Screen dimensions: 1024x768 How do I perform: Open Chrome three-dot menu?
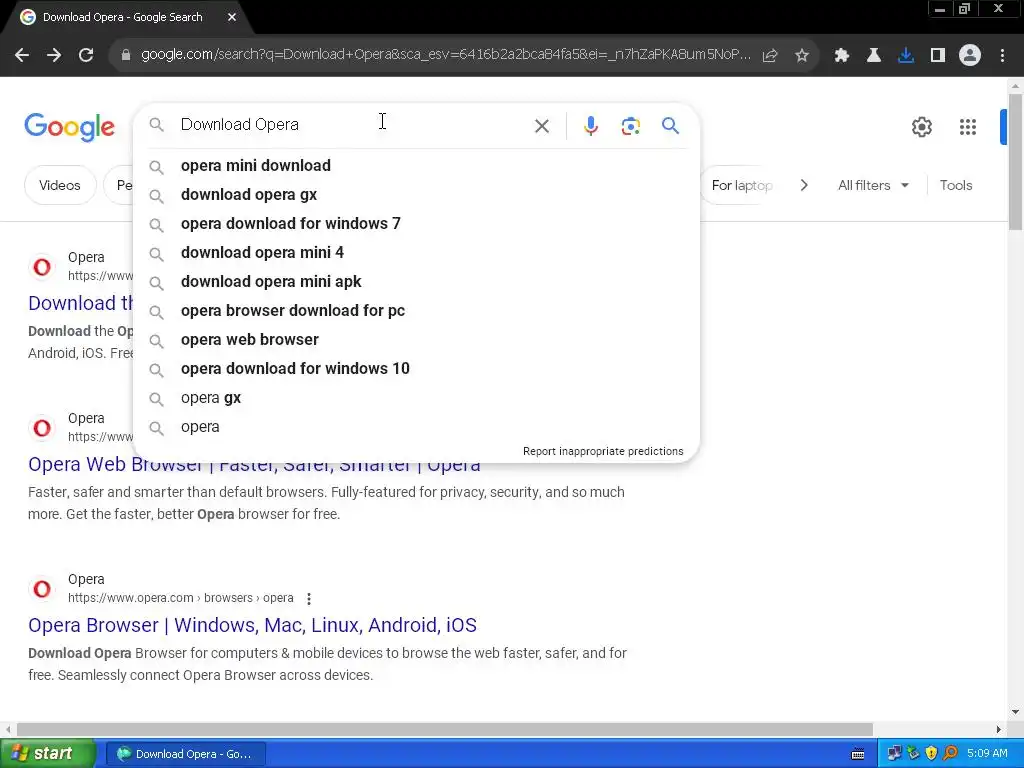pos(1002,55)
